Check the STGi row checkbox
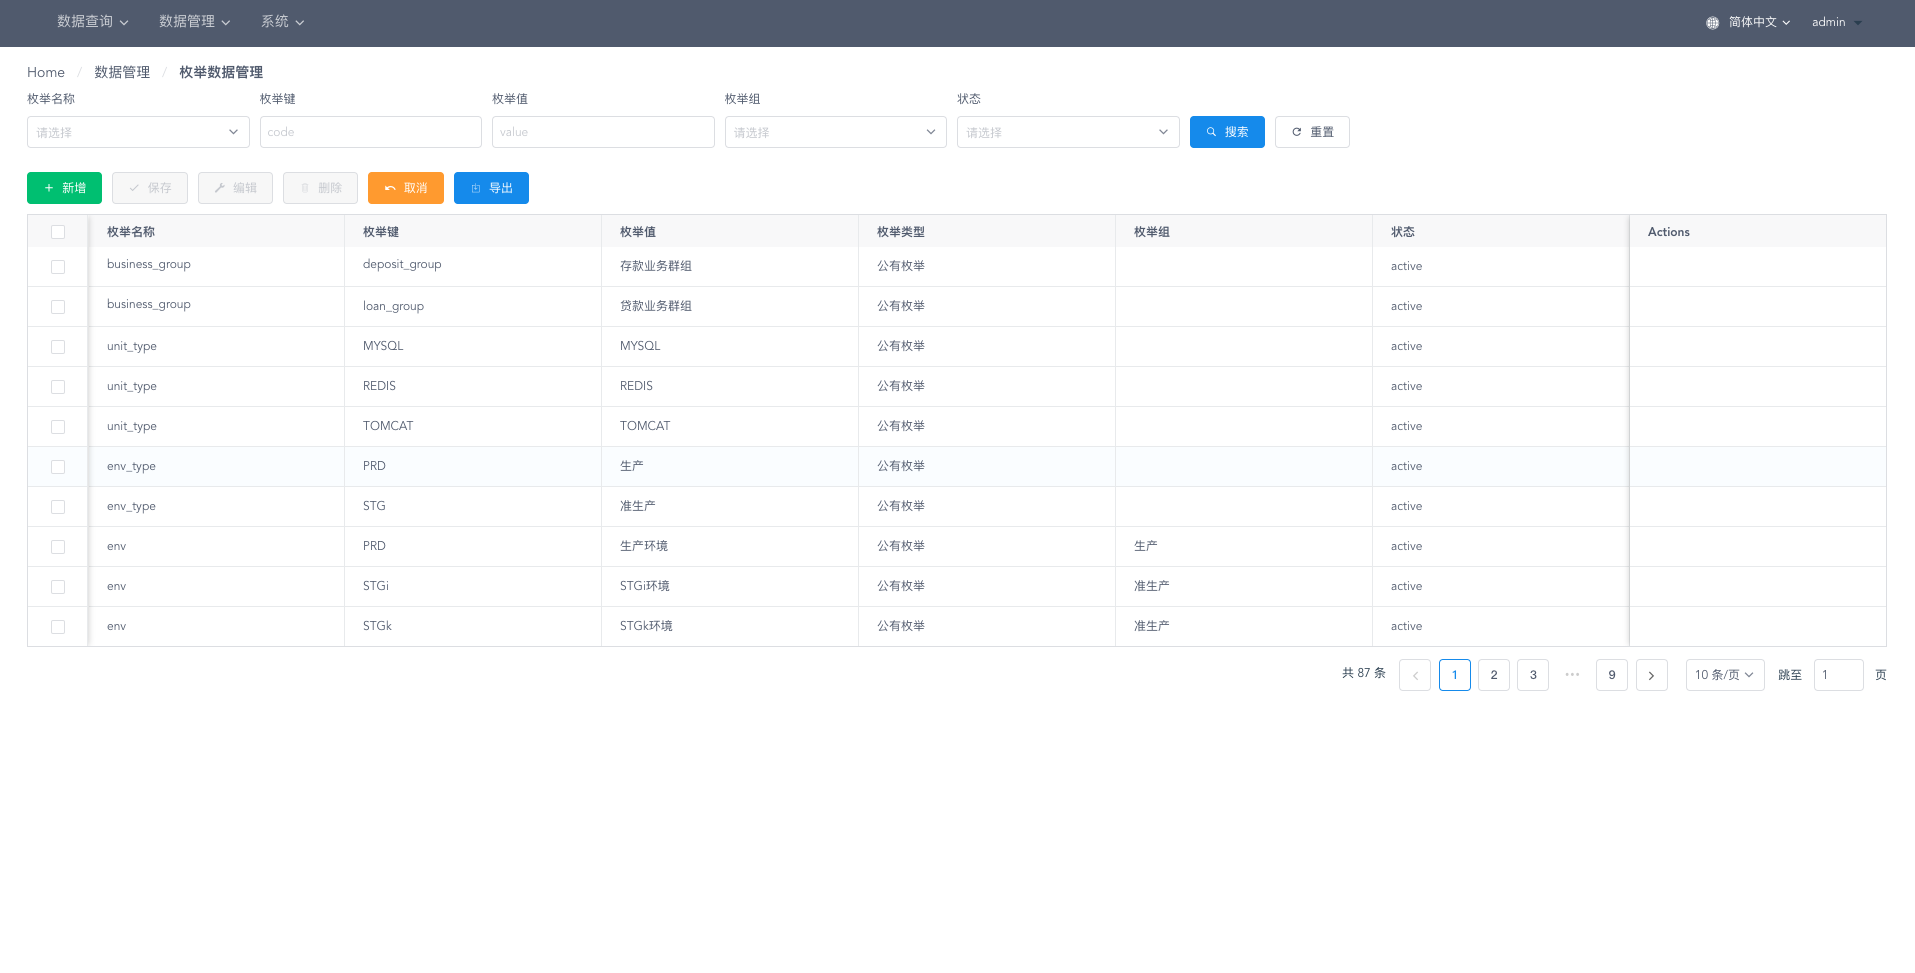Screen dimensions: 1915x973 pos(58,587)
